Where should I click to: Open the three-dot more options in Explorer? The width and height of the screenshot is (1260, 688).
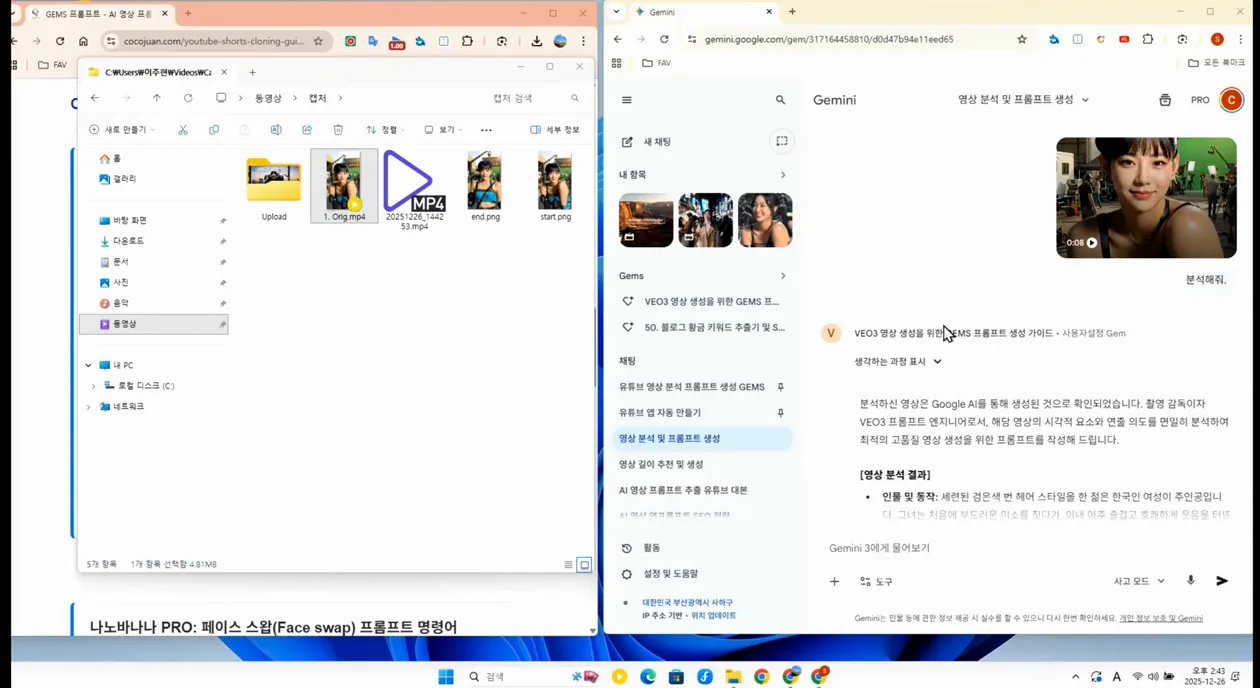point(486,130)
